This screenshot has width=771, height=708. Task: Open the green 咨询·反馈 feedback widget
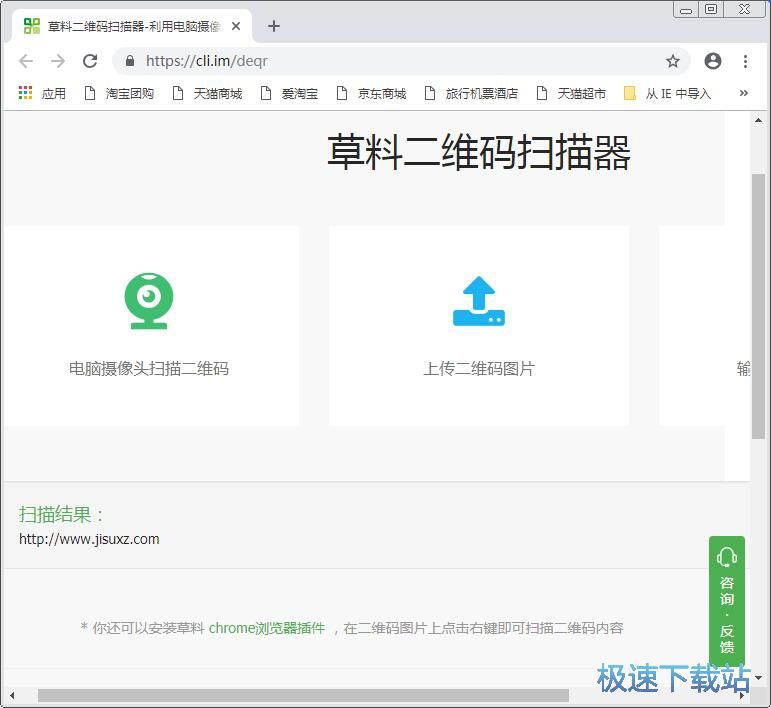click(x=727, y=601)
